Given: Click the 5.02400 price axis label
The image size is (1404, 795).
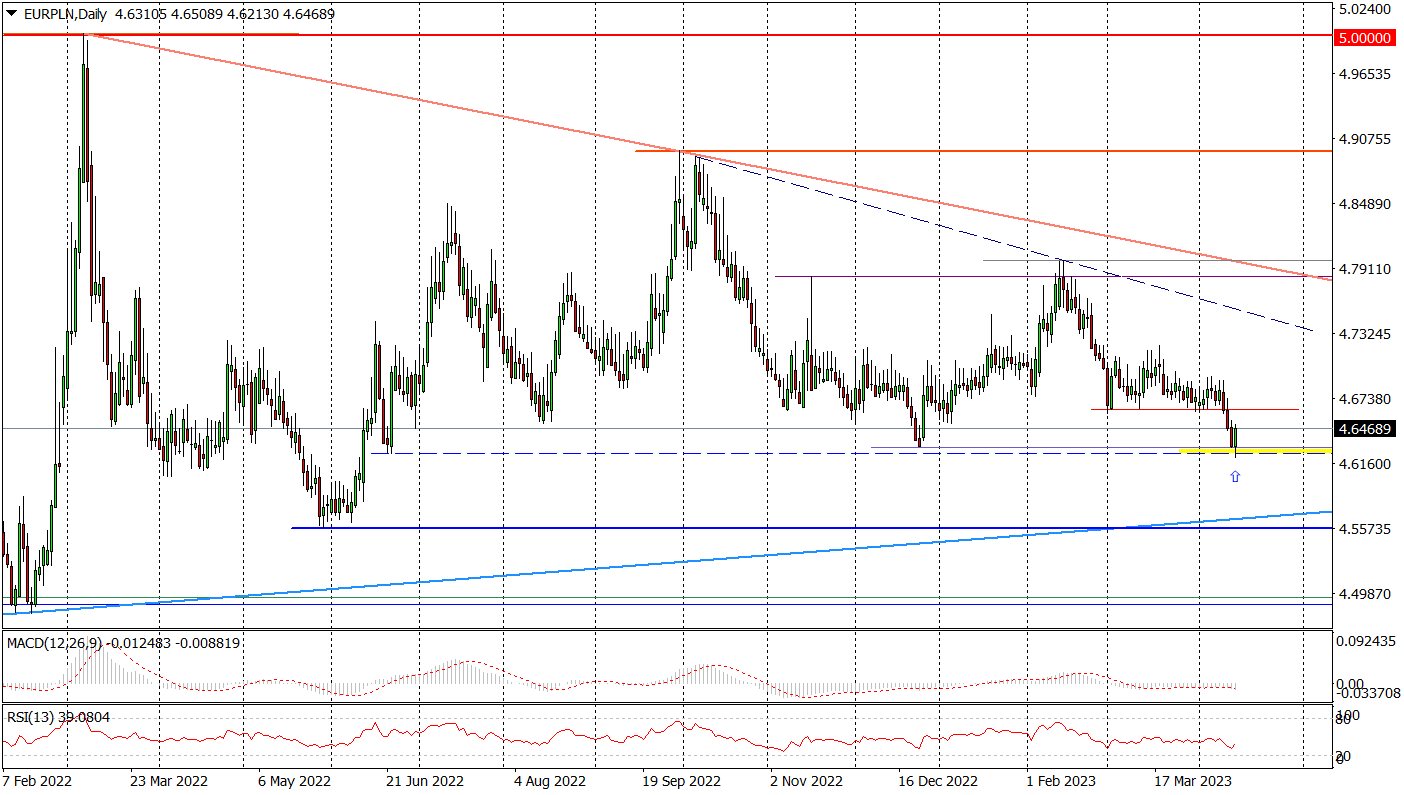Looking at the screenshot, I should (x=1364, y=9).
